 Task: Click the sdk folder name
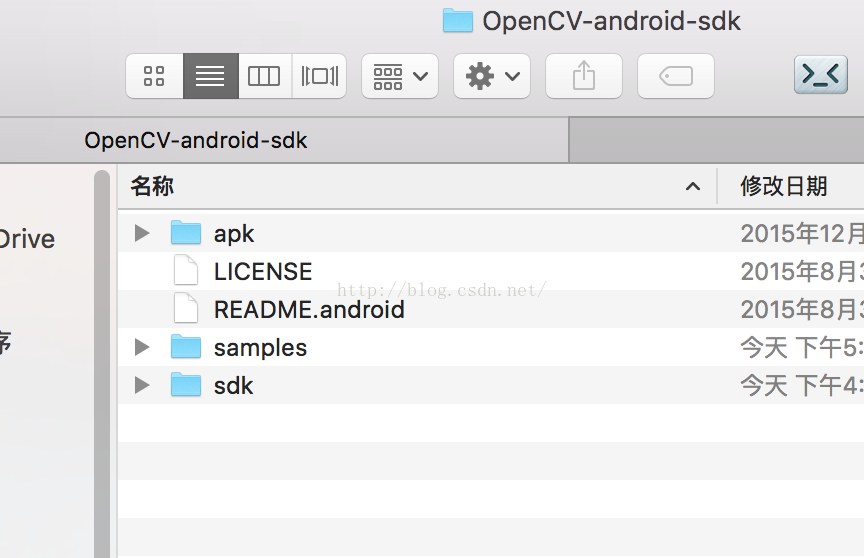(234, 386)
